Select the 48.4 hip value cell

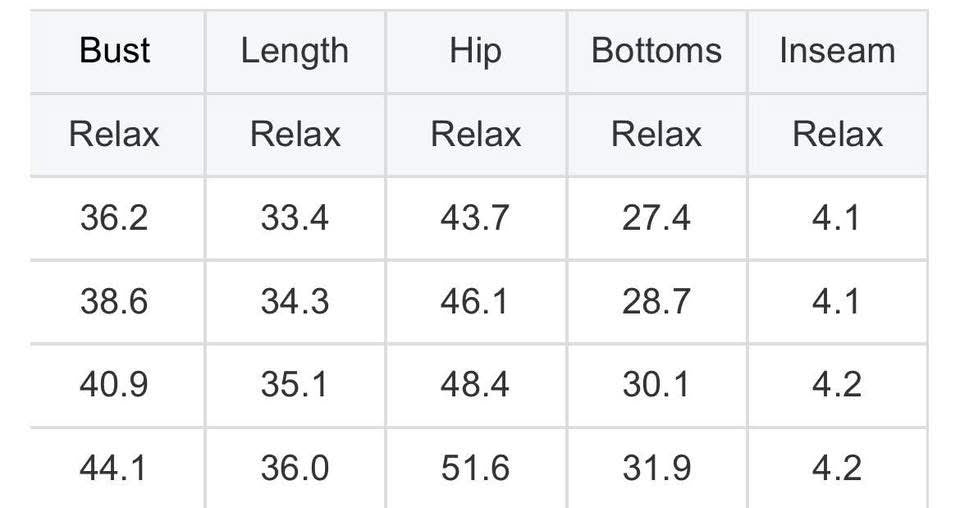[x=475, y=385]
